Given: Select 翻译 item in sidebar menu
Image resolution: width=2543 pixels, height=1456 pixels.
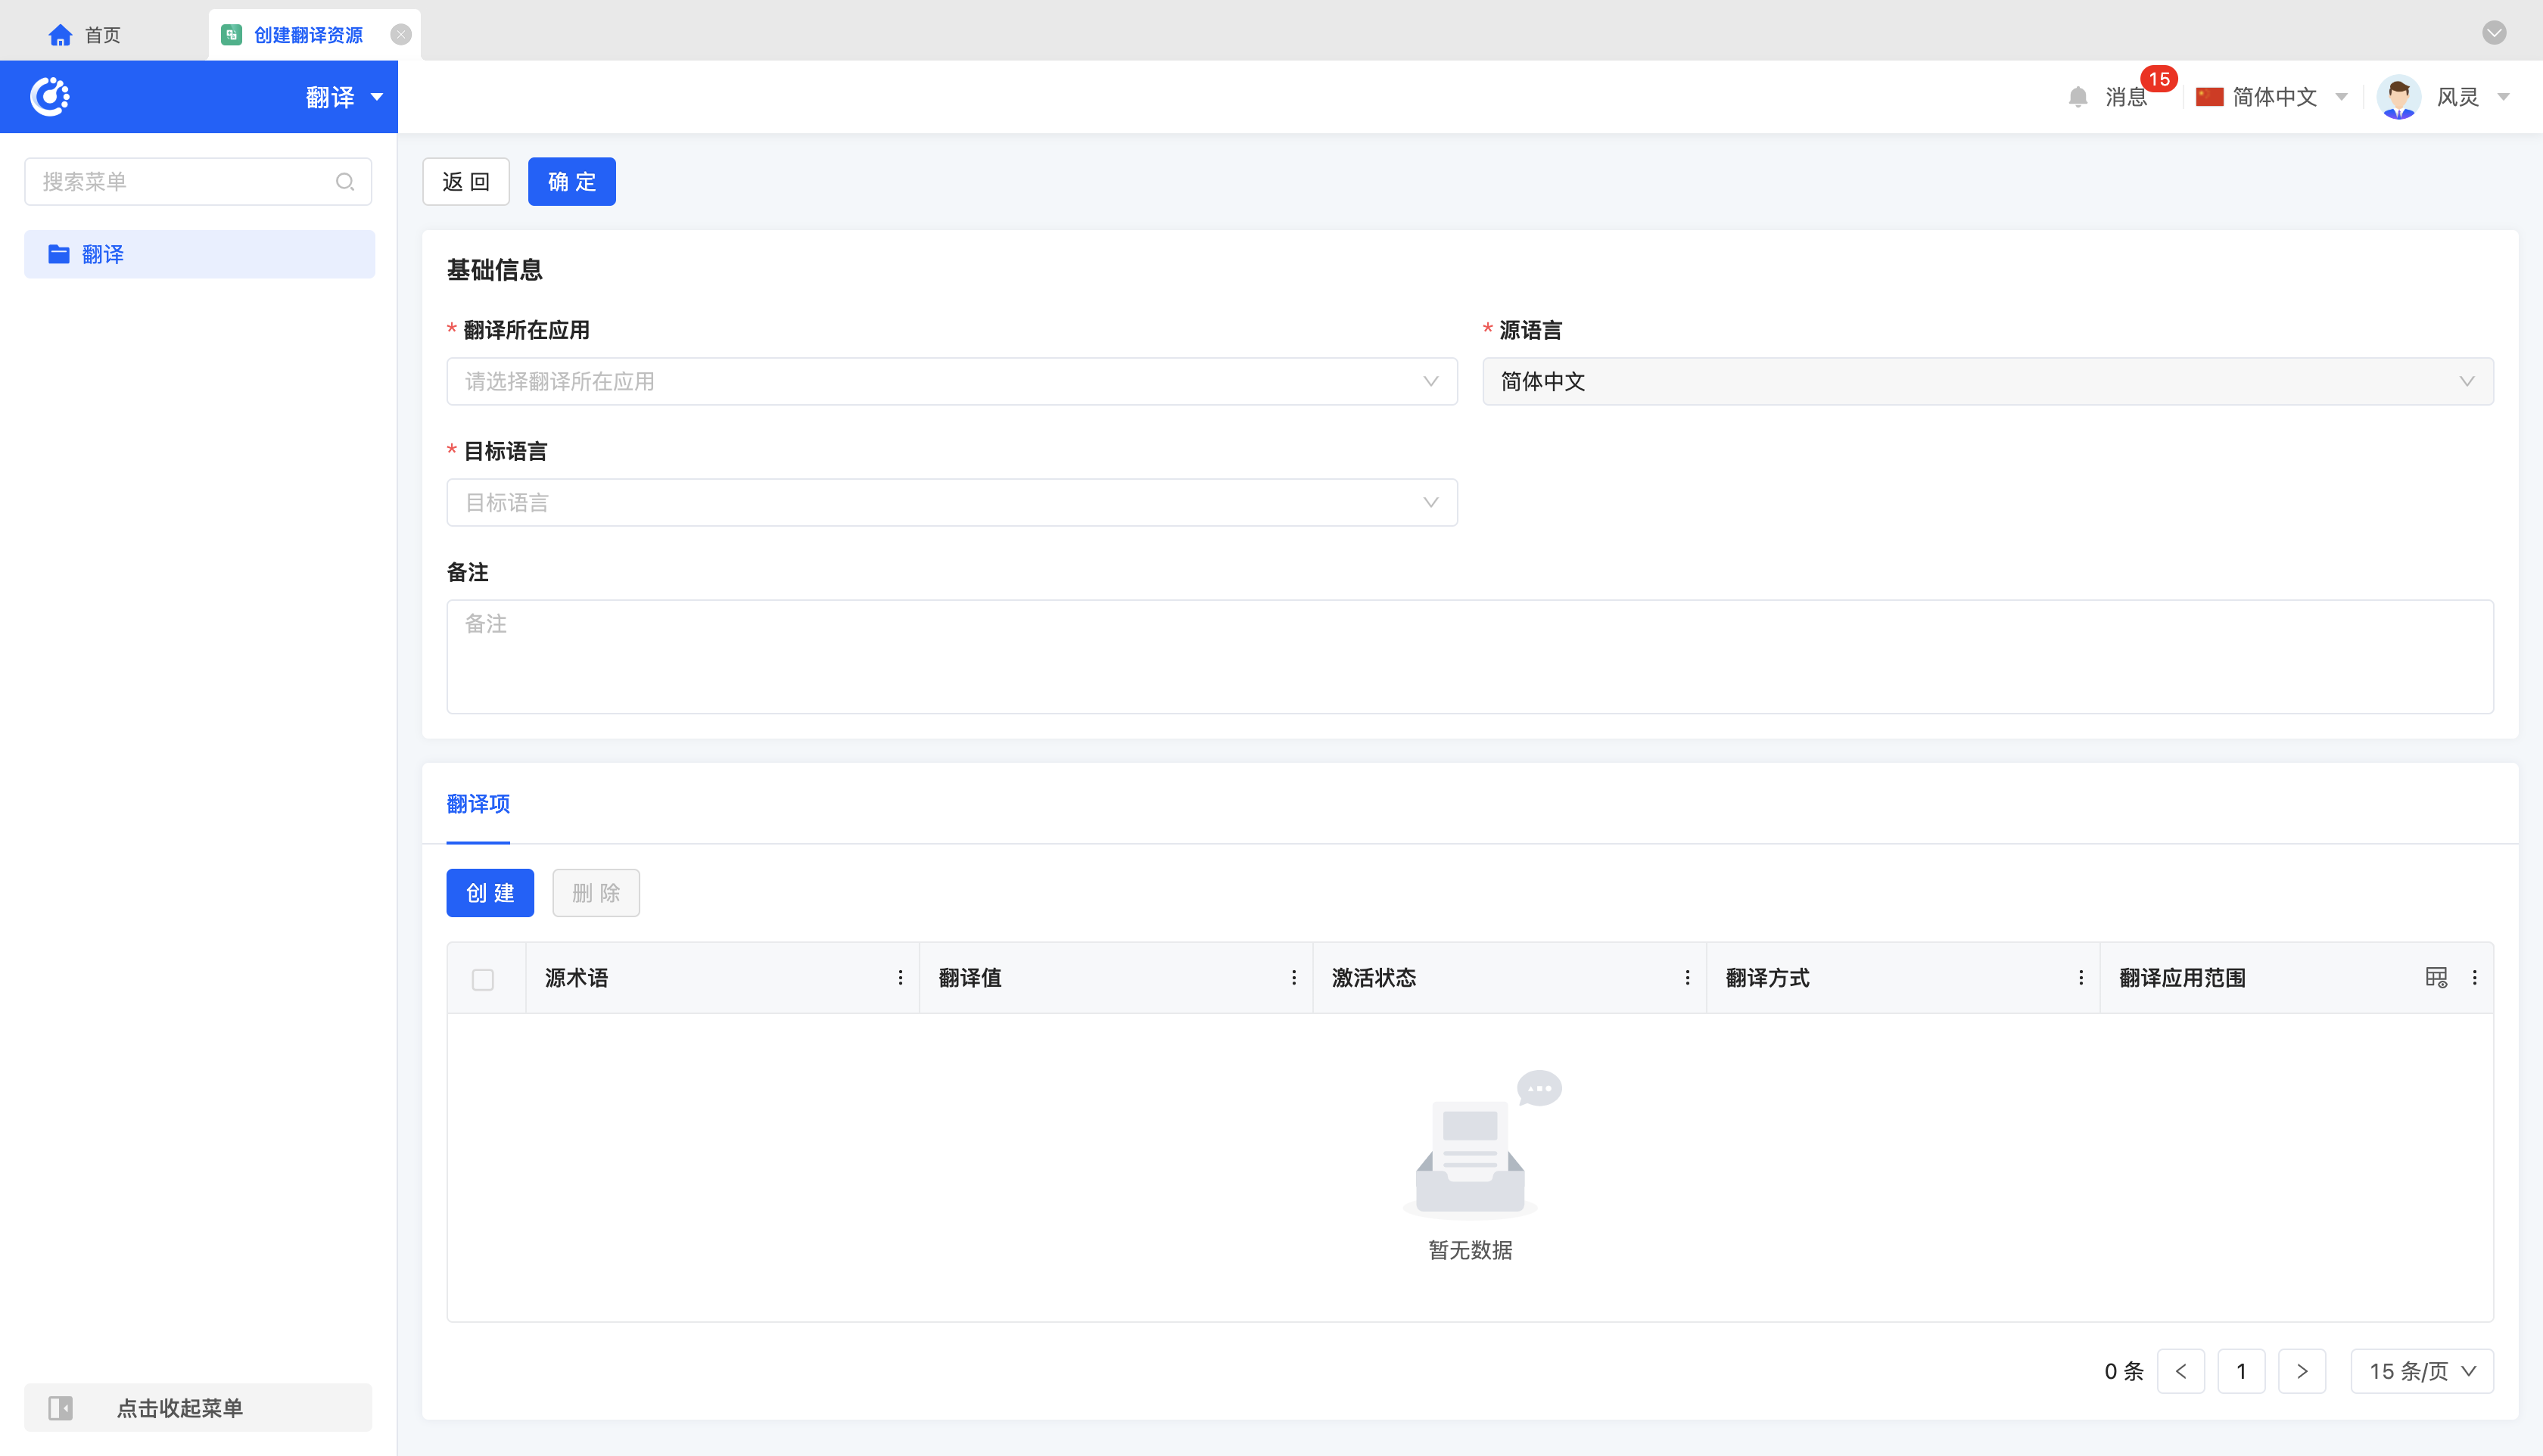Looking at the screenshot, I should 199,254.
